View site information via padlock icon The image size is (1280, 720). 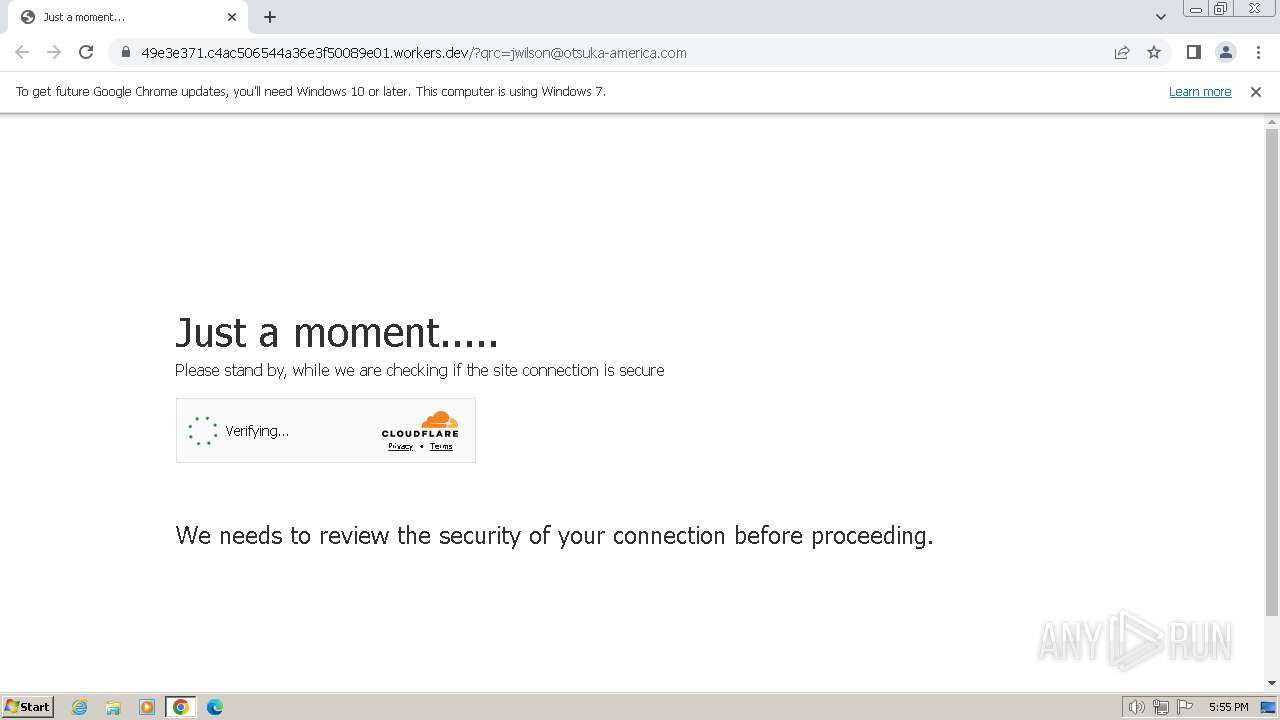pyautogui.click(x=126, y=53)
